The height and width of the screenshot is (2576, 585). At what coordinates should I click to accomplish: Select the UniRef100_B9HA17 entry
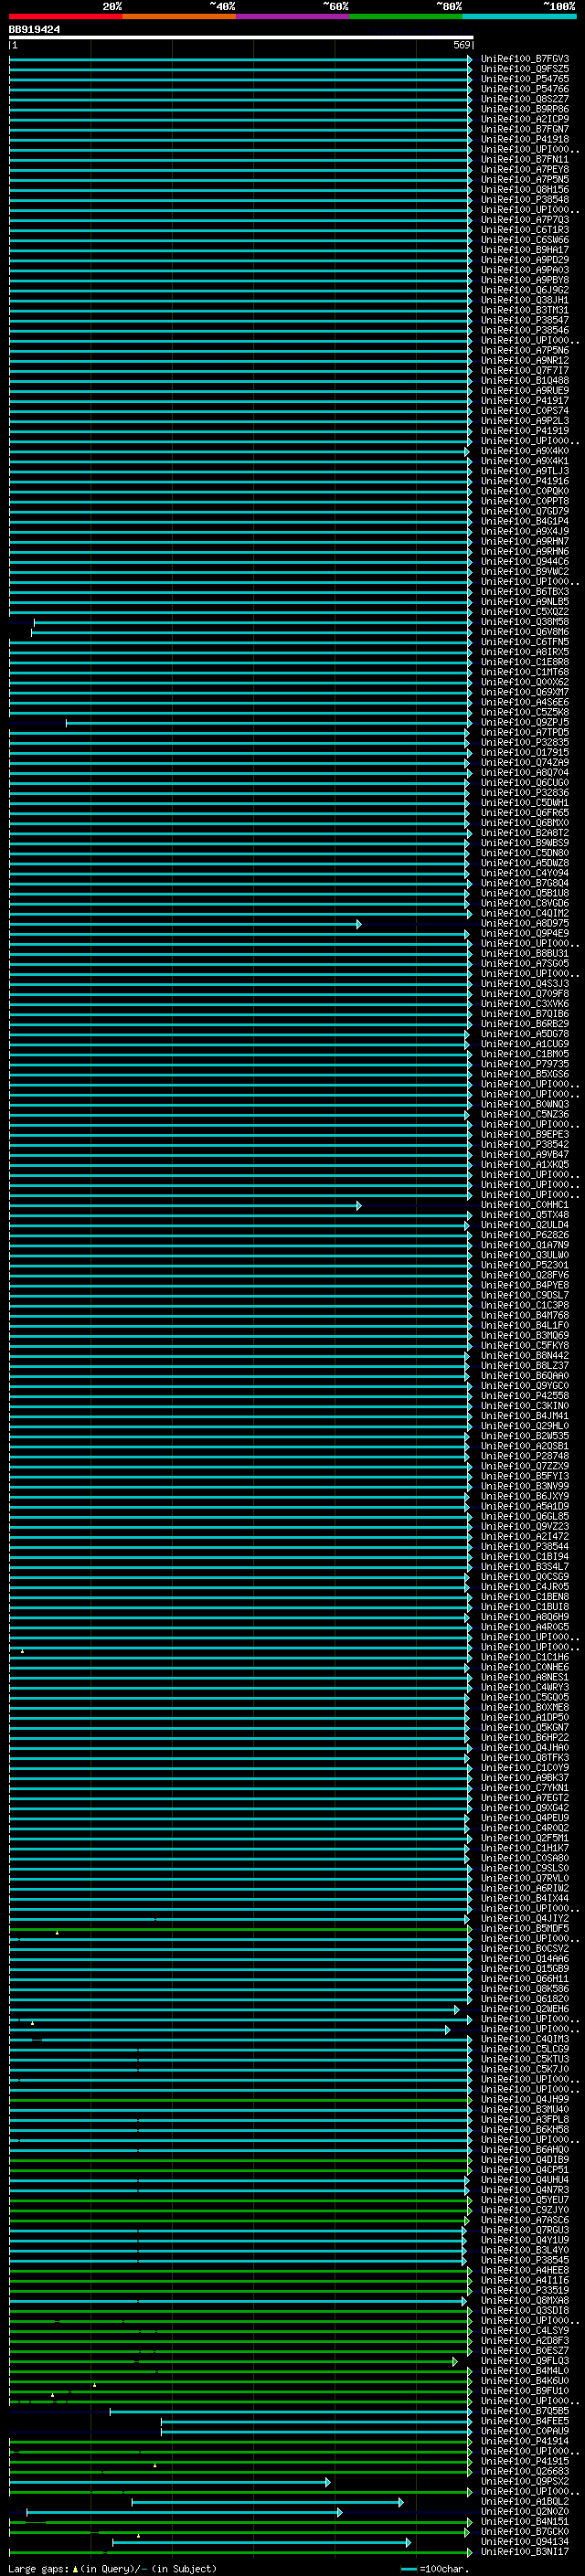524,250
